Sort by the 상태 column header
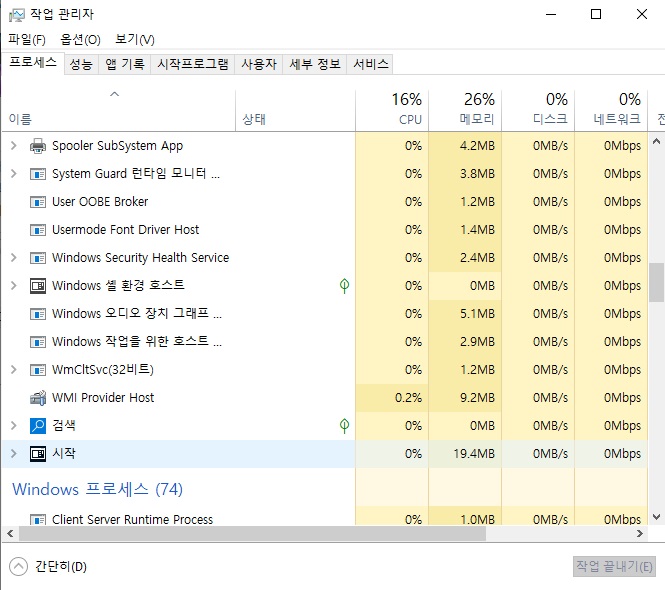Viewport: 665px width, 590px height. 296,110
